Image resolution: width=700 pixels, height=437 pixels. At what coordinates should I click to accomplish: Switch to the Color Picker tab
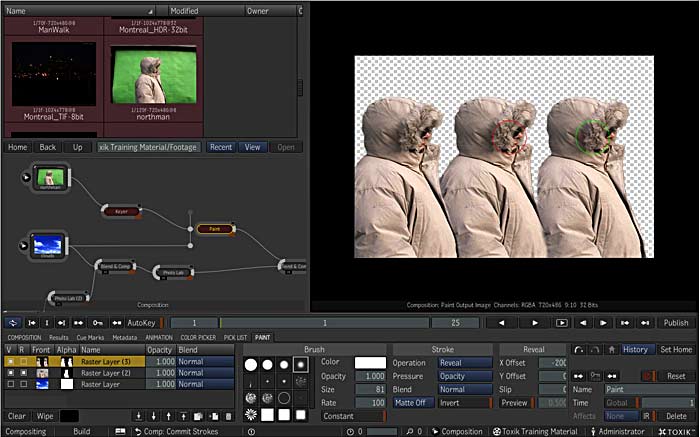[x=199, y=338]
